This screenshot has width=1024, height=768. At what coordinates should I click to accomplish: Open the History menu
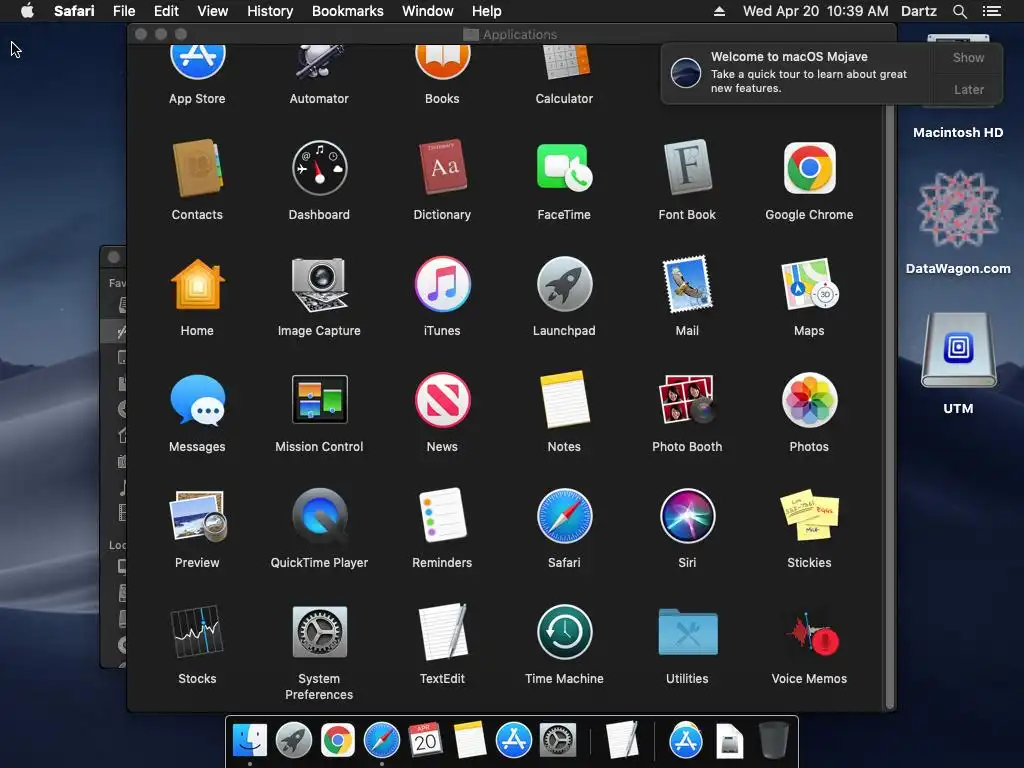click(x=270, y=11)
